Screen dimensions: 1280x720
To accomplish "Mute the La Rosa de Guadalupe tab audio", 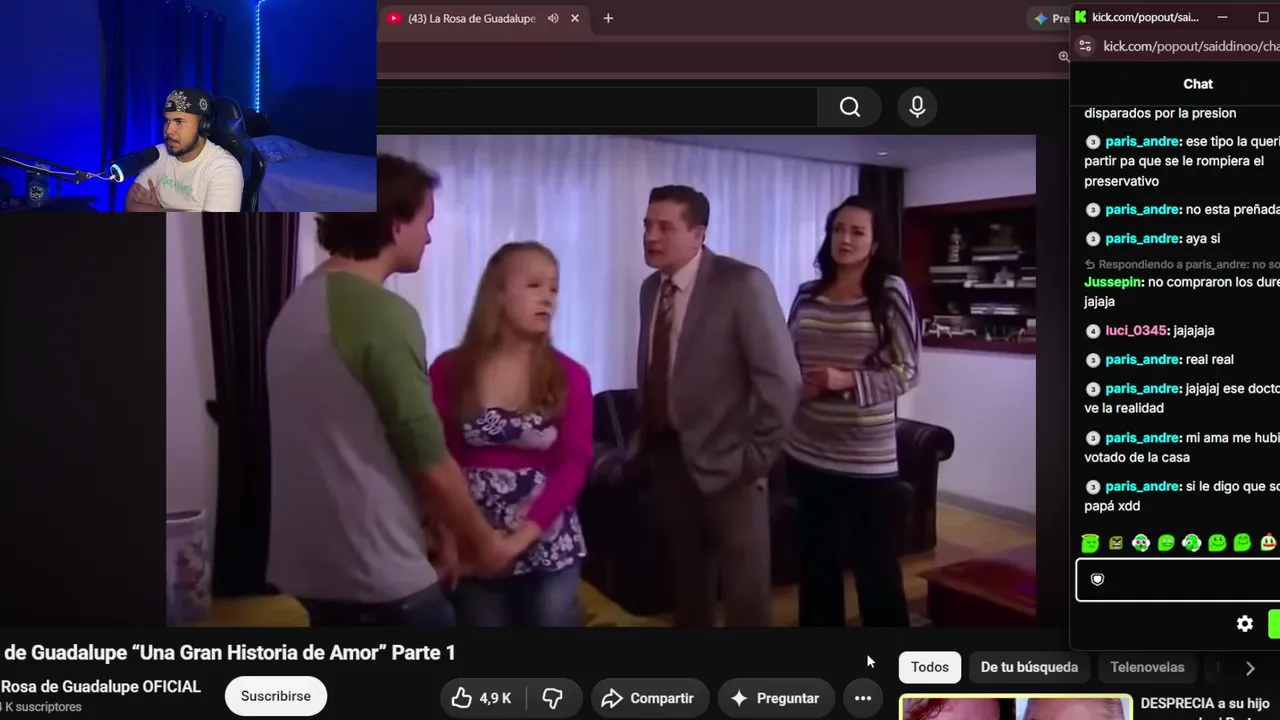I will click(x=553, y=18).
